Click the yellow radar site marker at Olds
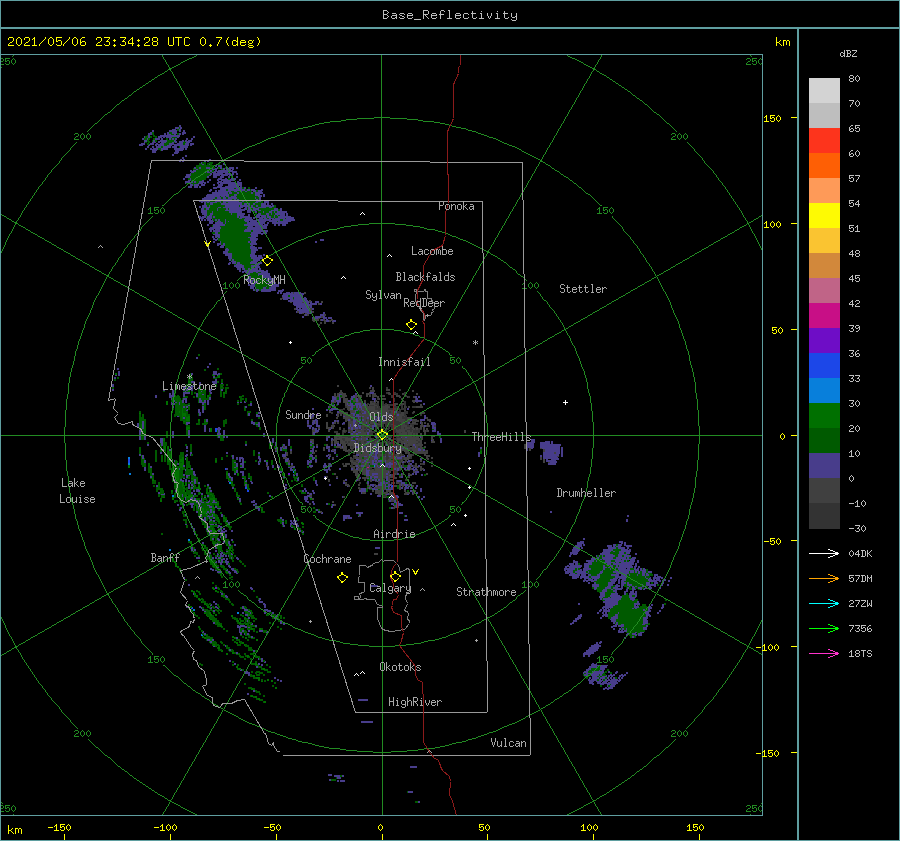 [382, 435]
